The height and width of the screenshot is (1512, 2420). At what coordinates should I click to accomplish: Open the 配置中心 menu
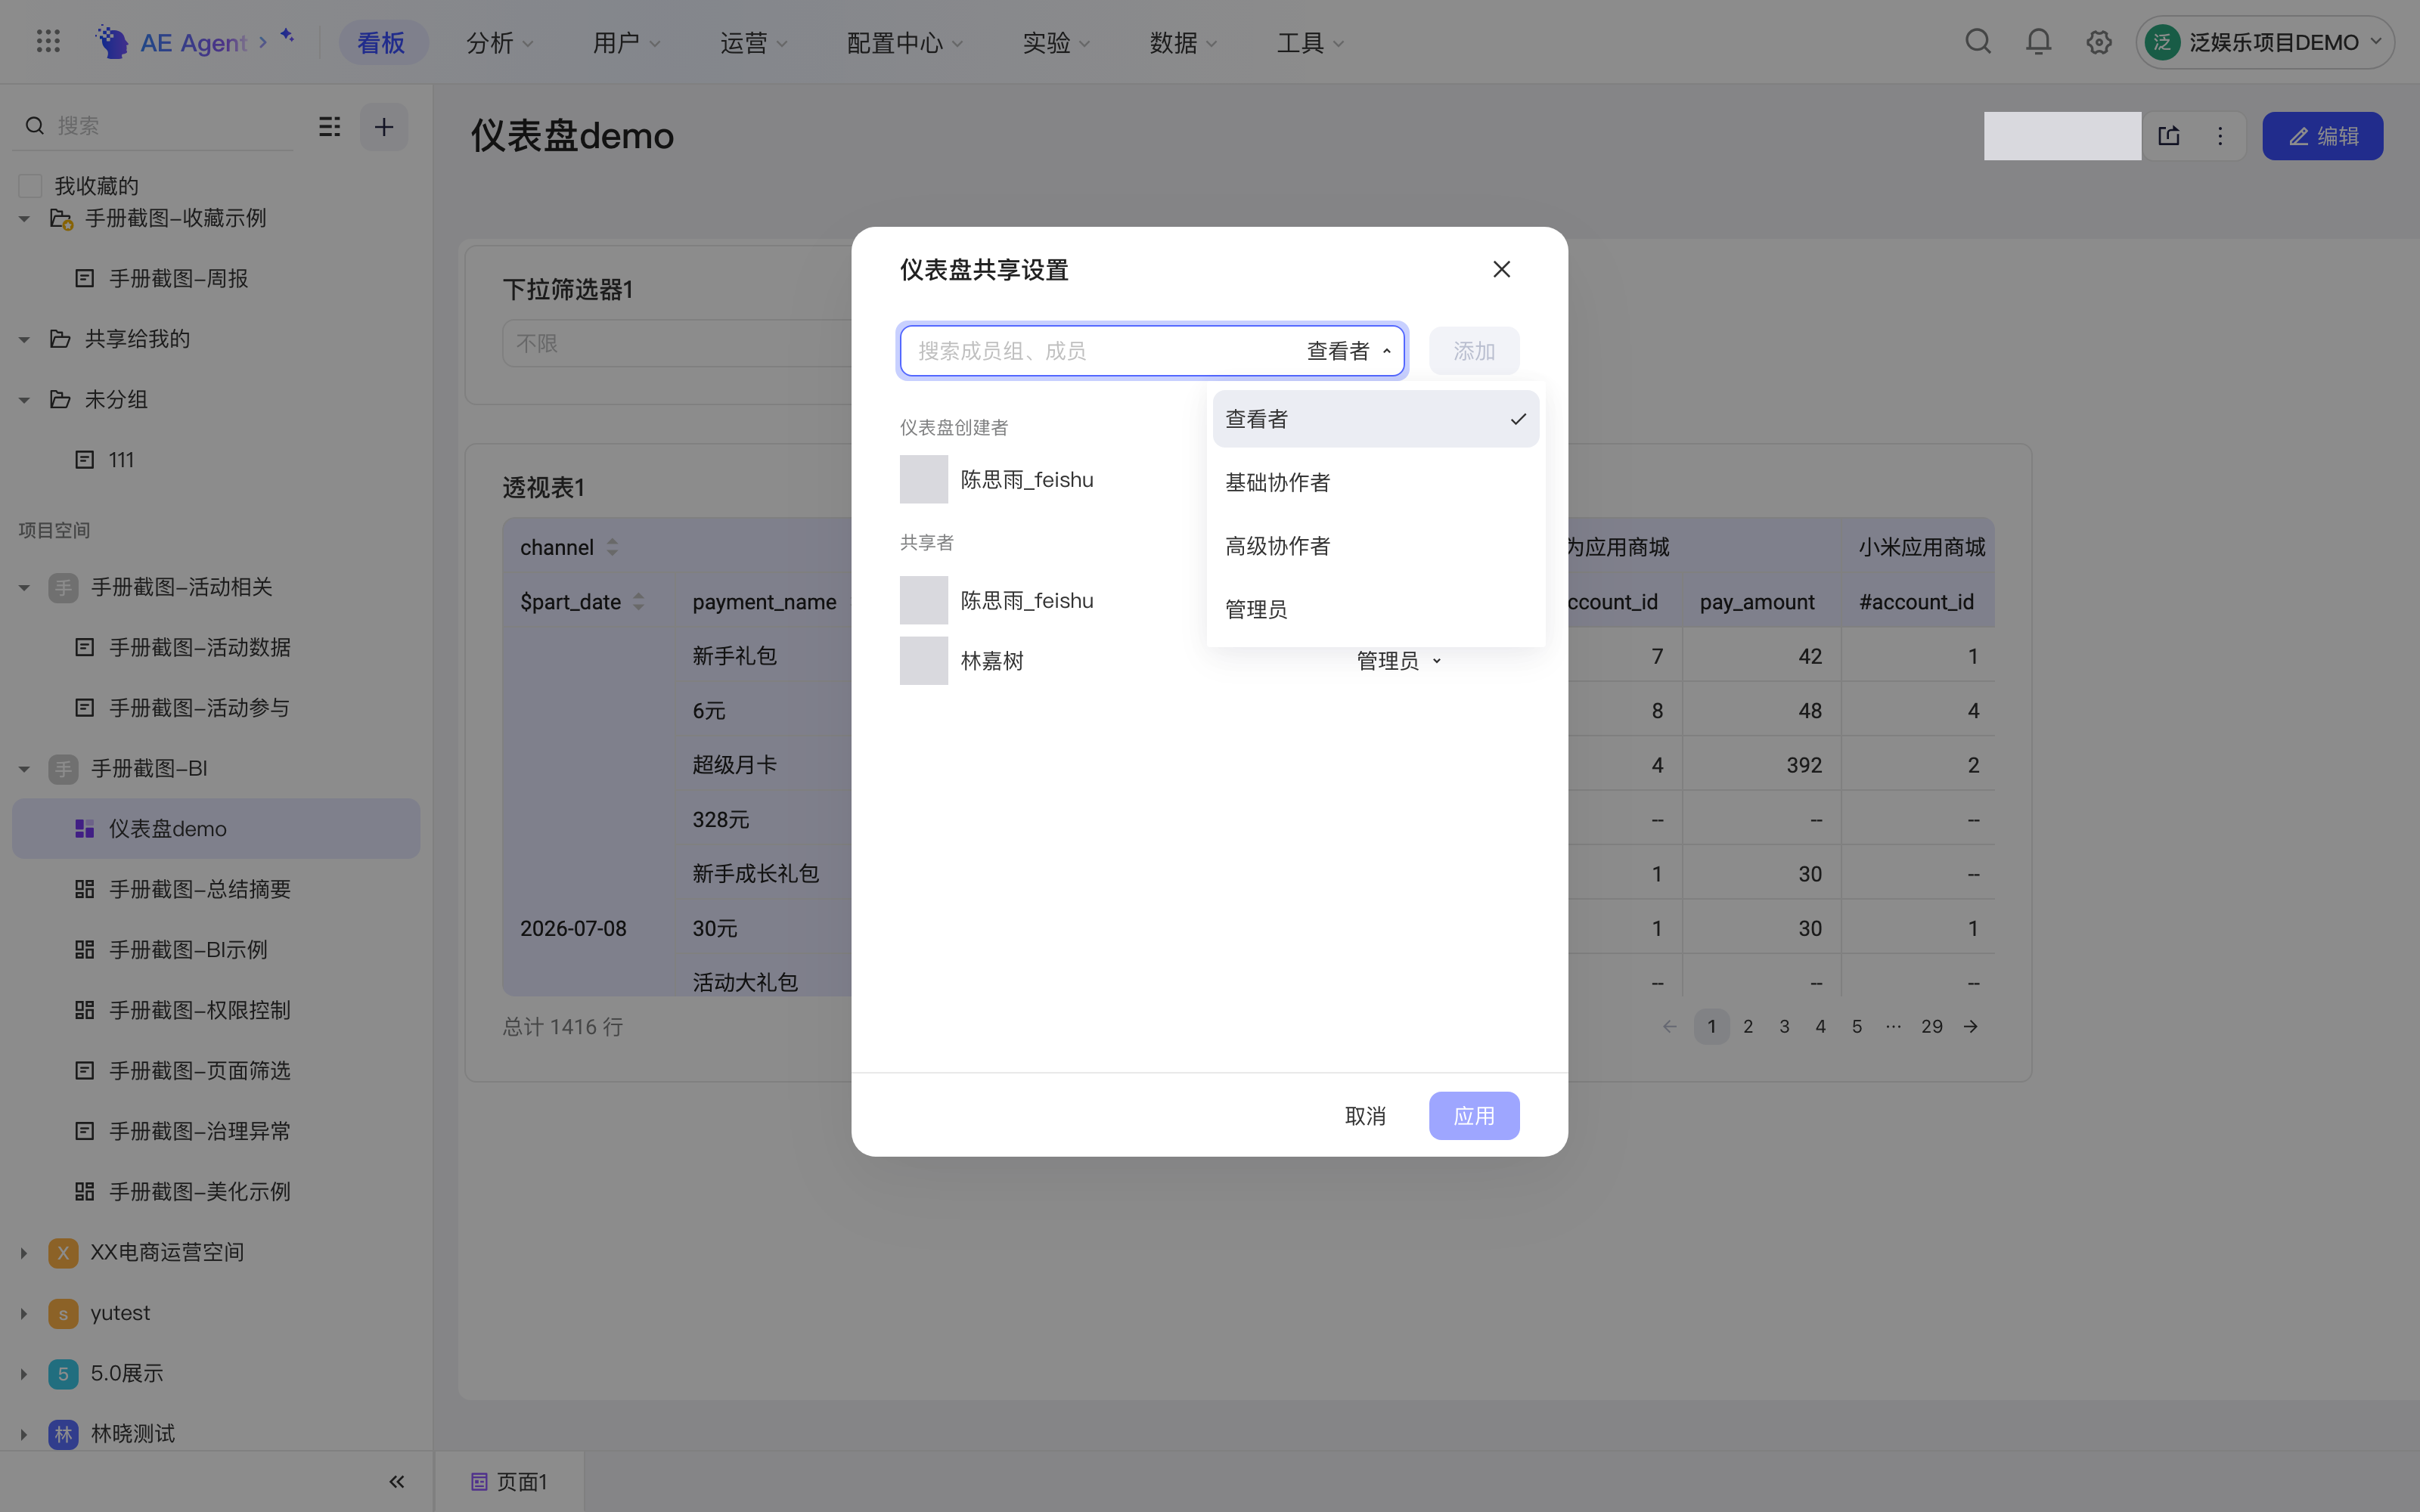click(904, 42)
